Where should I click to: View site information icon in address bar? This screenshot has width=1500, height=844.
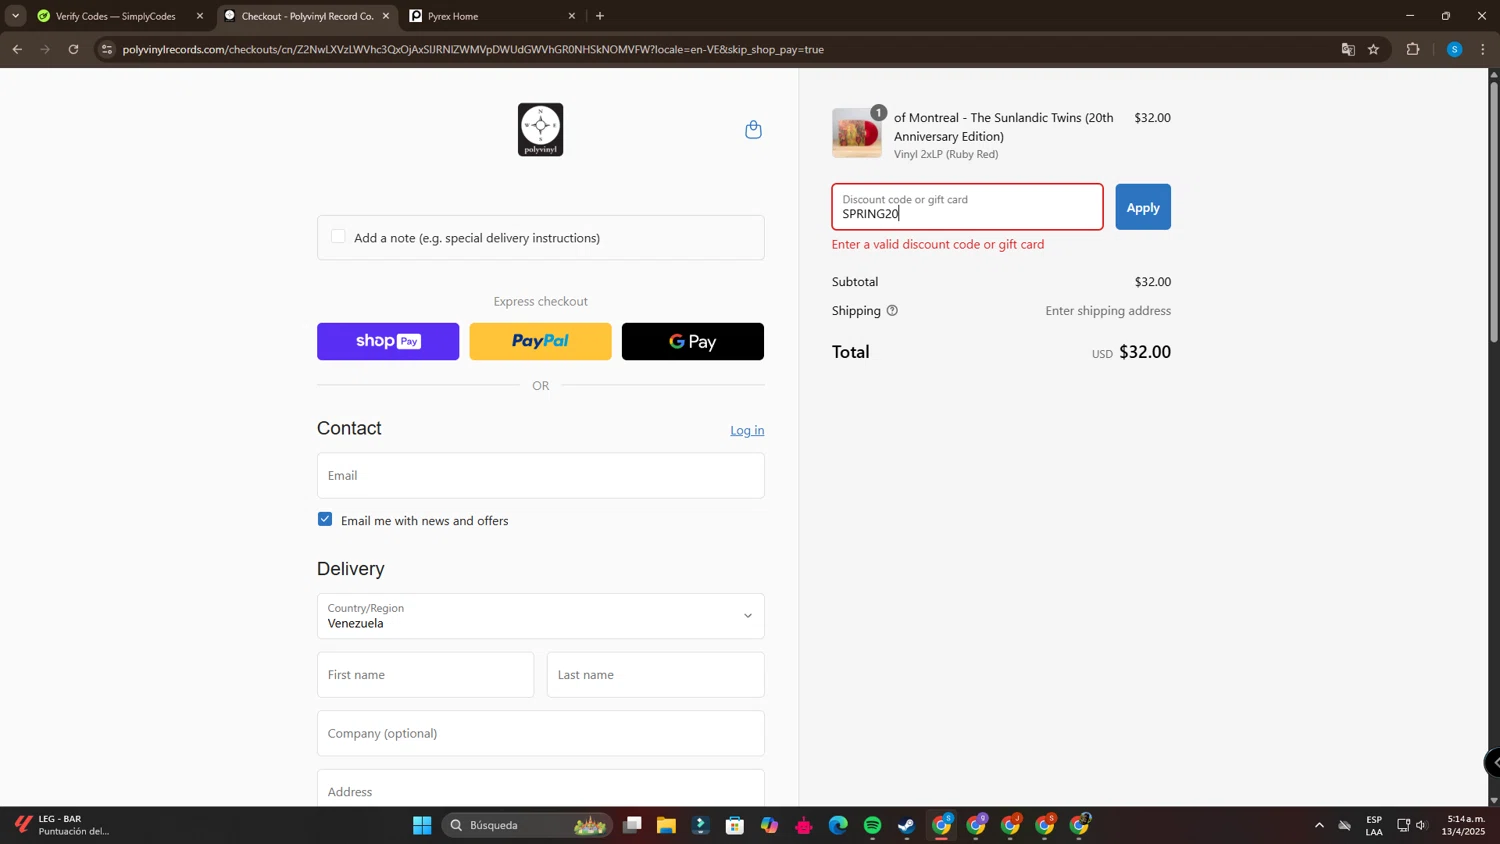pos(107,49)
